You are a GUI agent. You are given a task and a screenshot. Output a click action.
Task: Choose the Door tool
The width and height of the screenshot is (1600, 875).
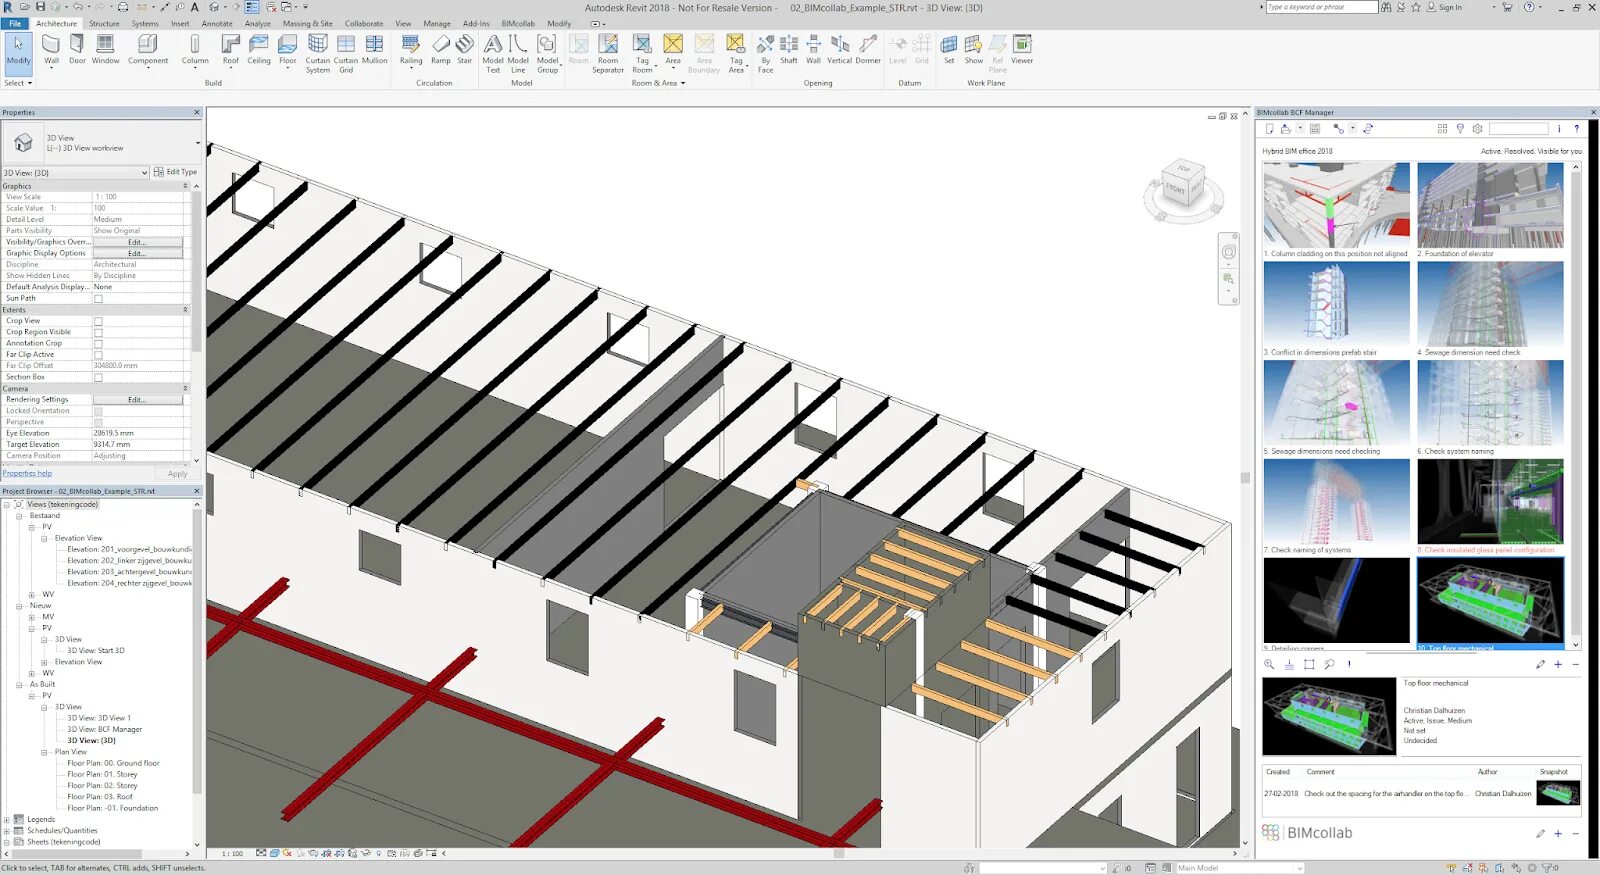click(x=77, y=49)
